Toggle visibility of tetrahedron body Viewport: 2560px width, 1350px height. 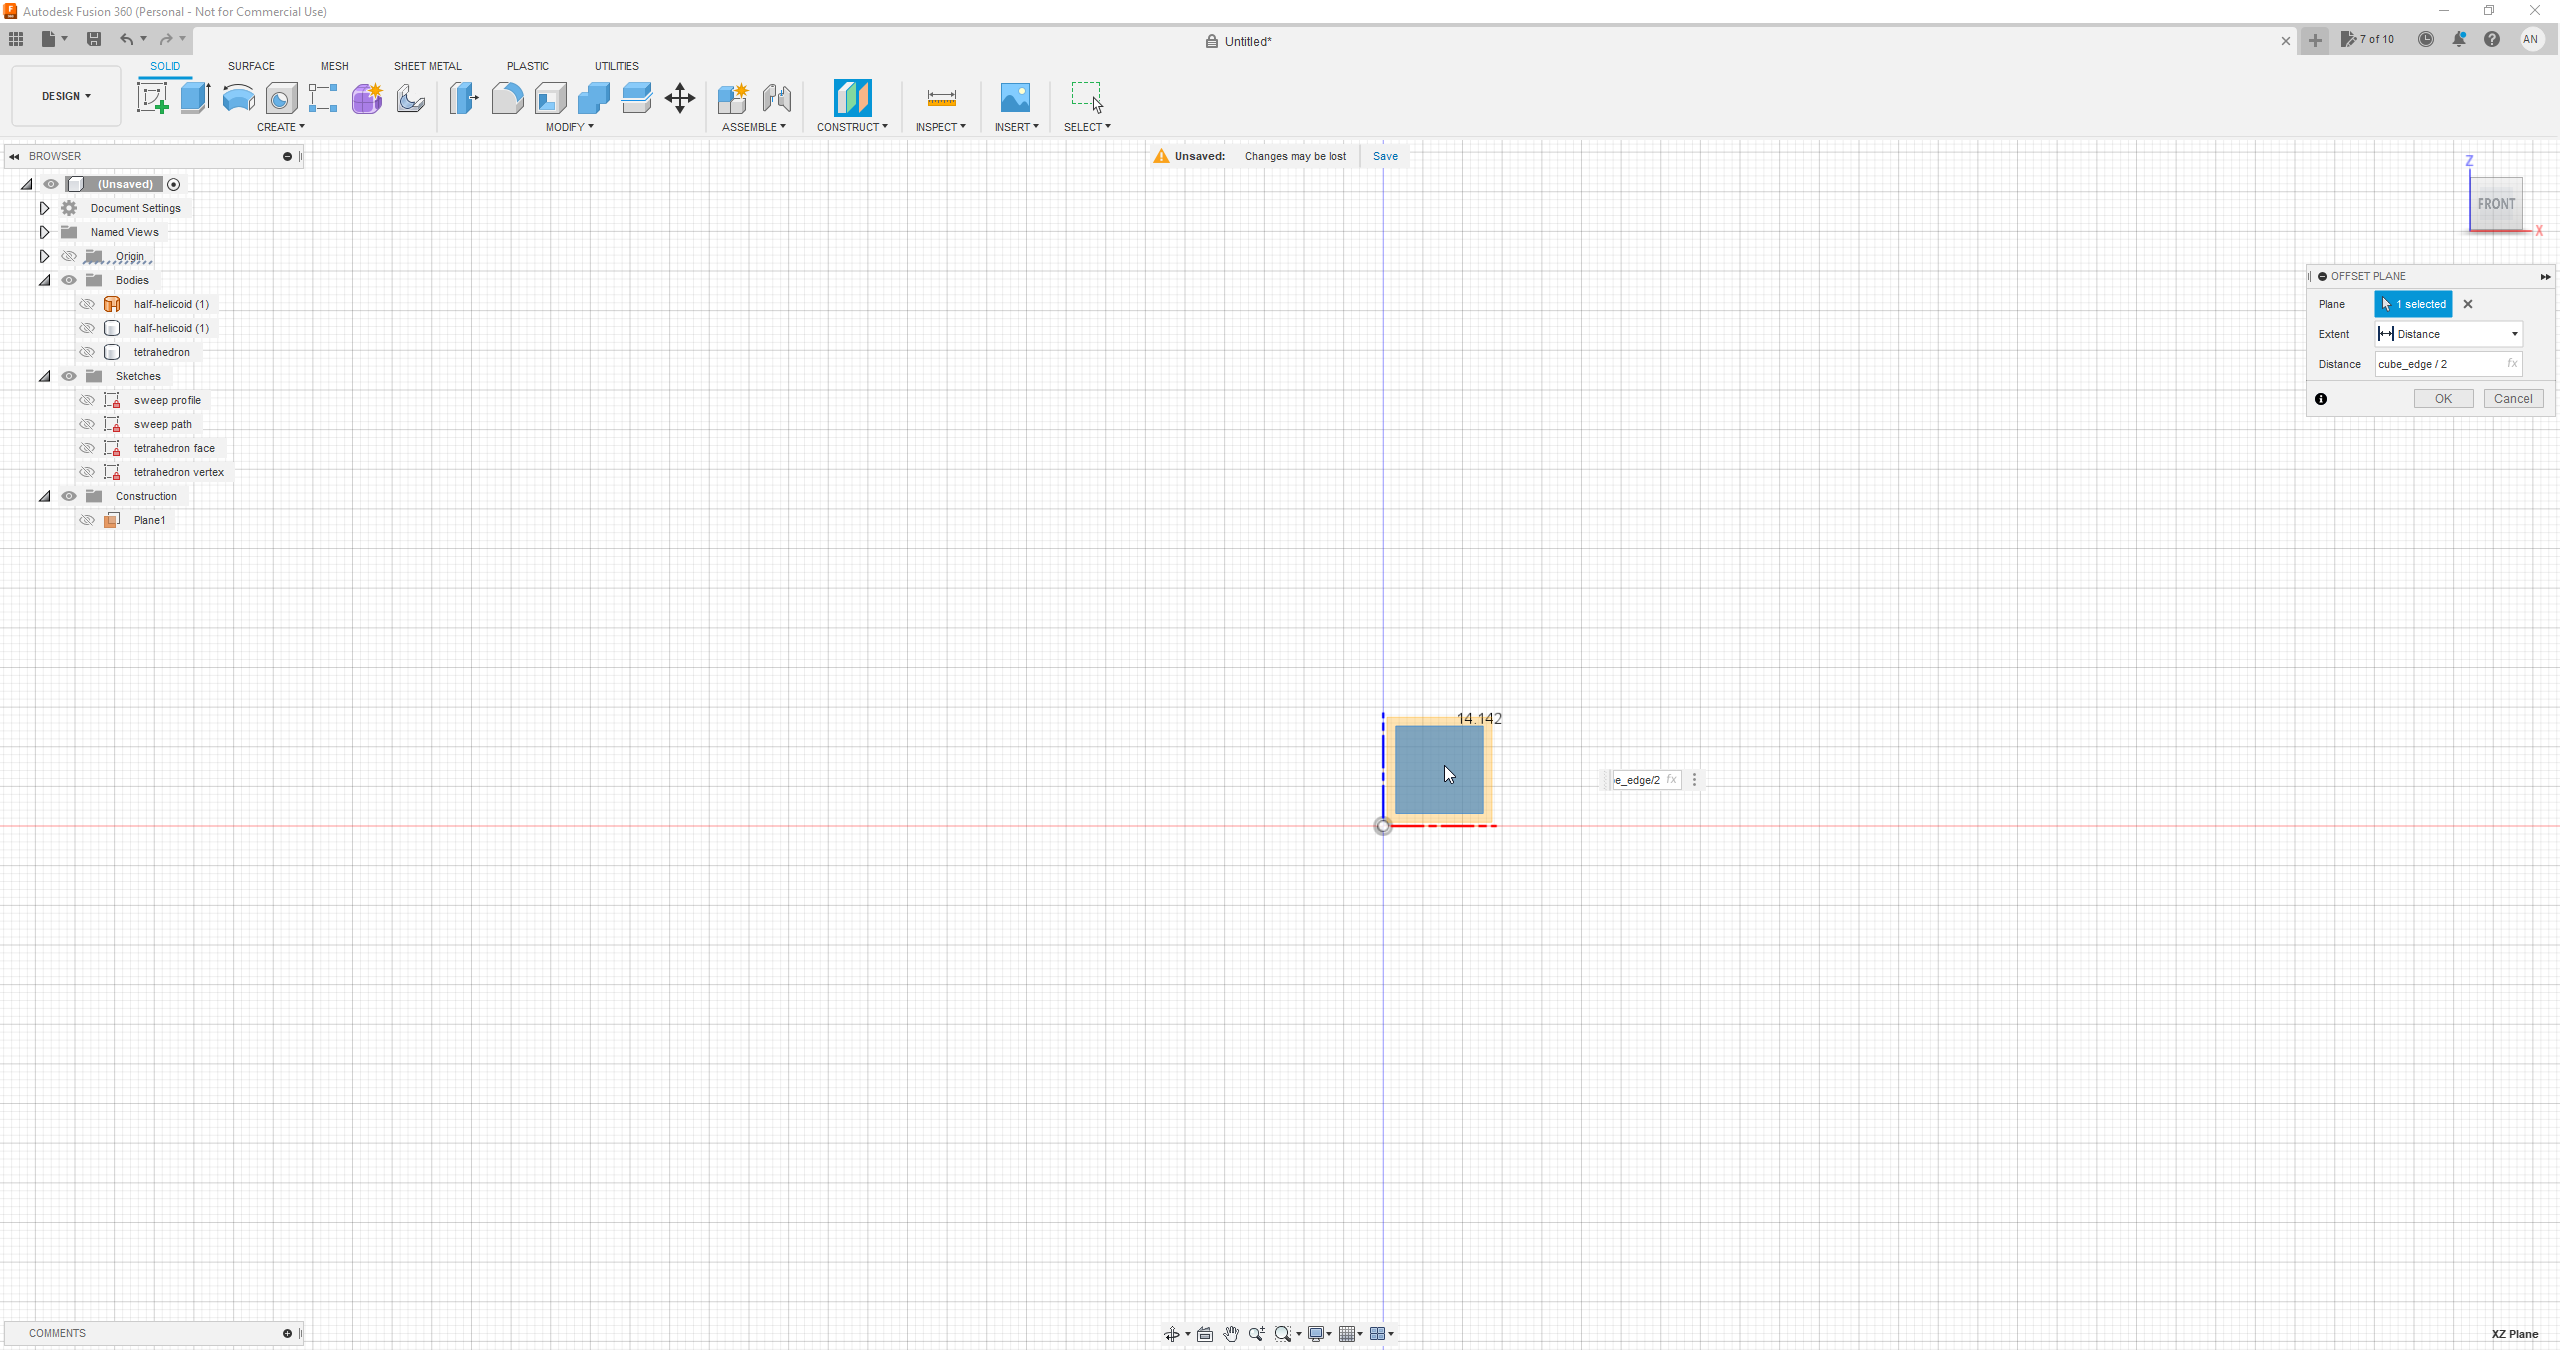86,351
